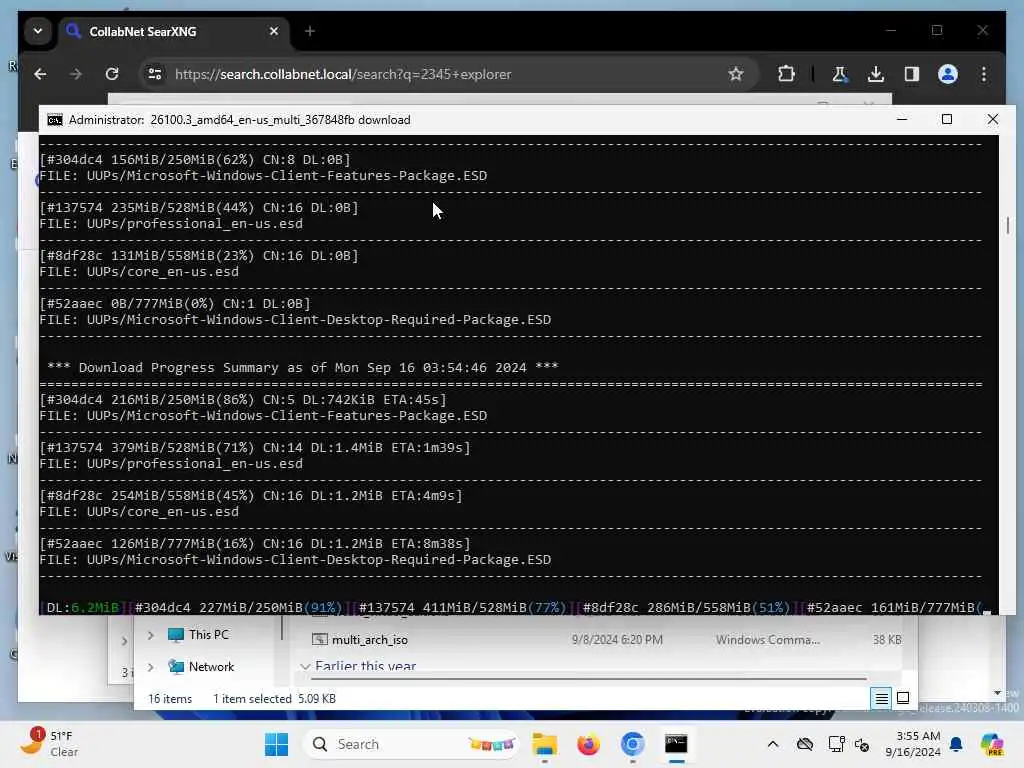Show browser downloads

876,74
